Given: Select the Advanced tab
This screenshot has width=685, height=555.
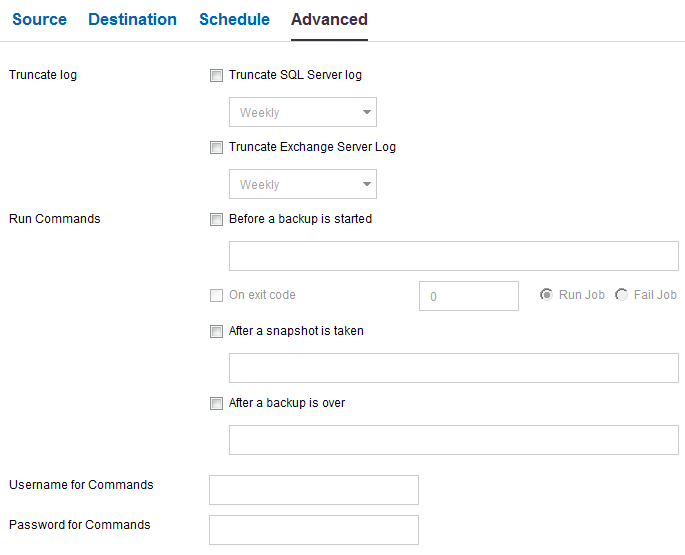Looking at the screenshot, I should (329, 20).
